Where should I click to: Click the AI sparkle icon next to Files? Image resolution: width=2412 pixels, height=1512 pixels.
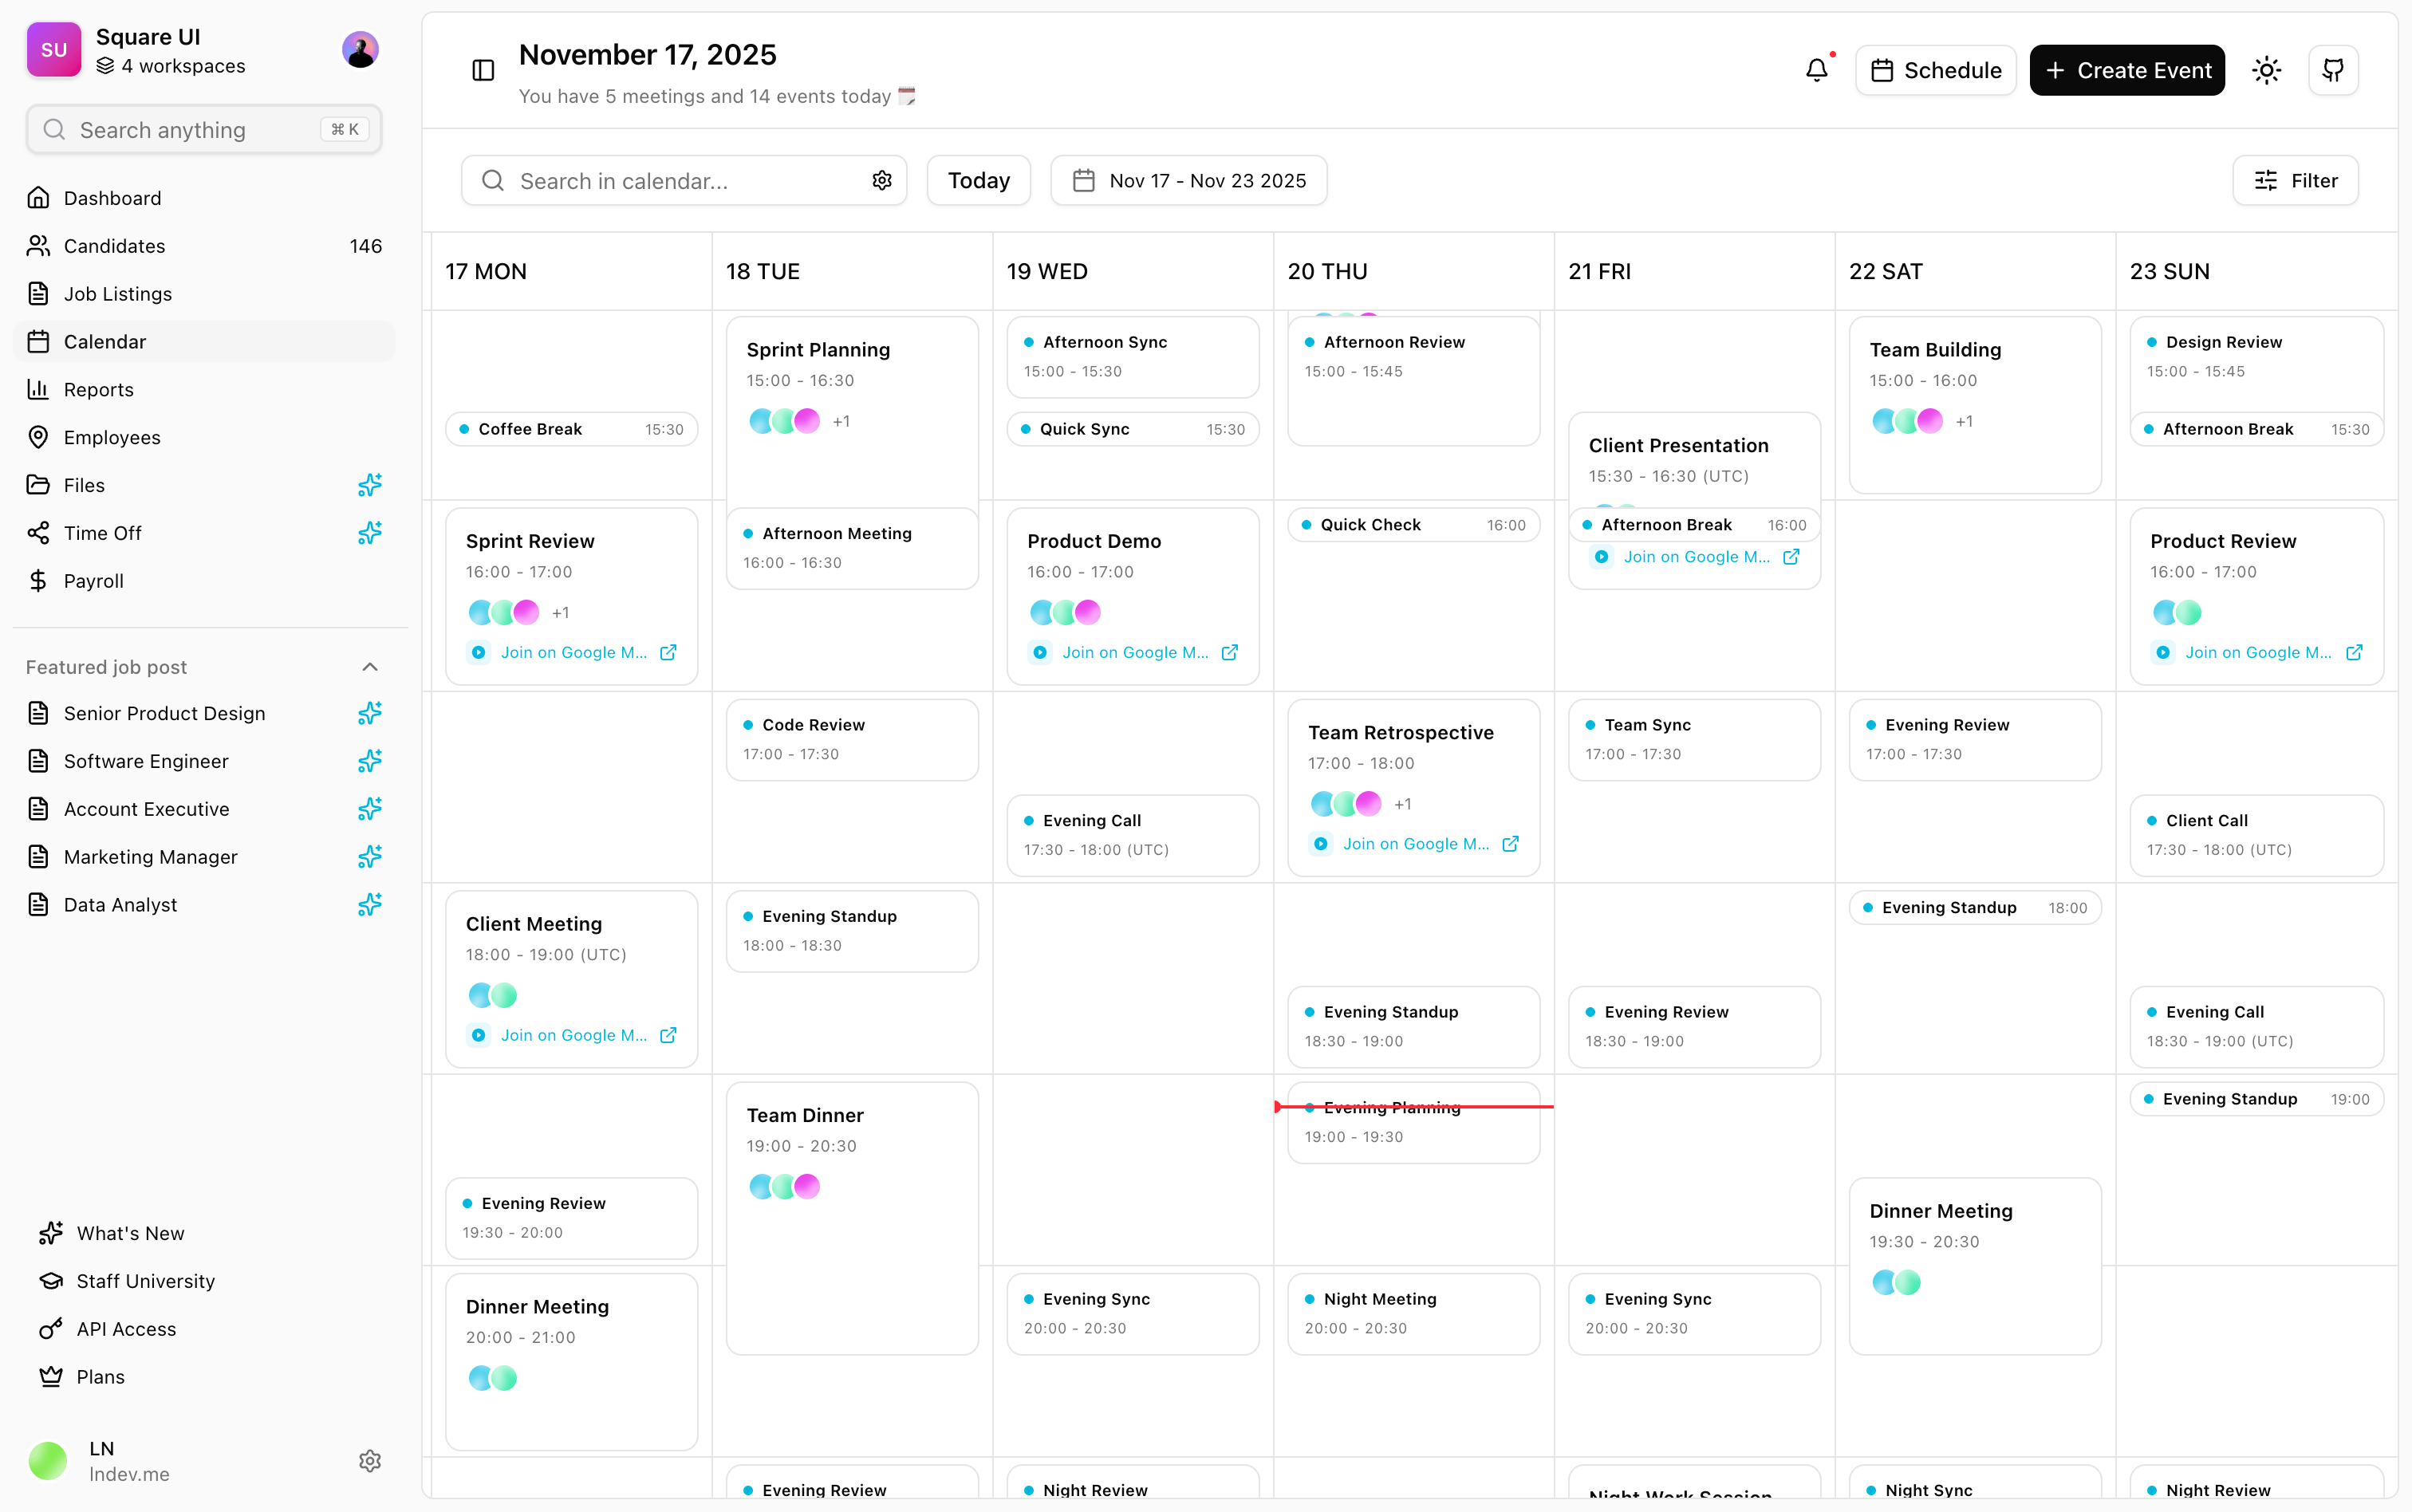coord(369,485)
